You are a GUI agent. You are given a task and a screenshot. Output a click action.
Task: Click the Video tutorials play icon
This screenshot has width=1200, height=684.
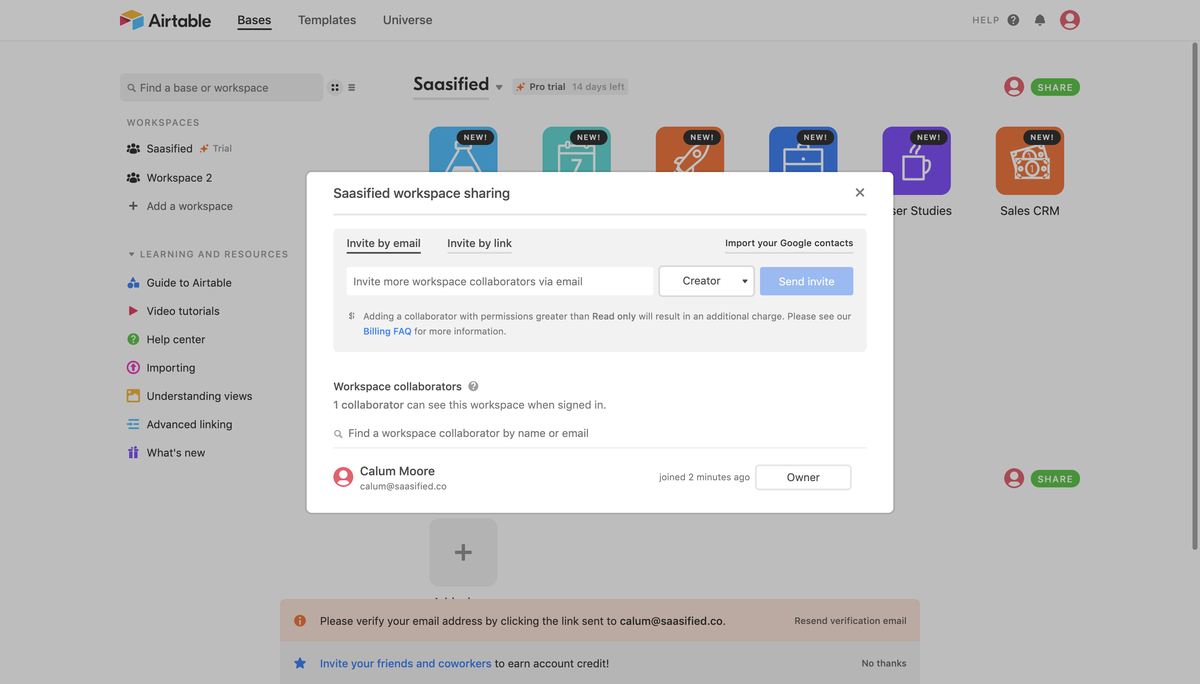click(x=133, y=311)
